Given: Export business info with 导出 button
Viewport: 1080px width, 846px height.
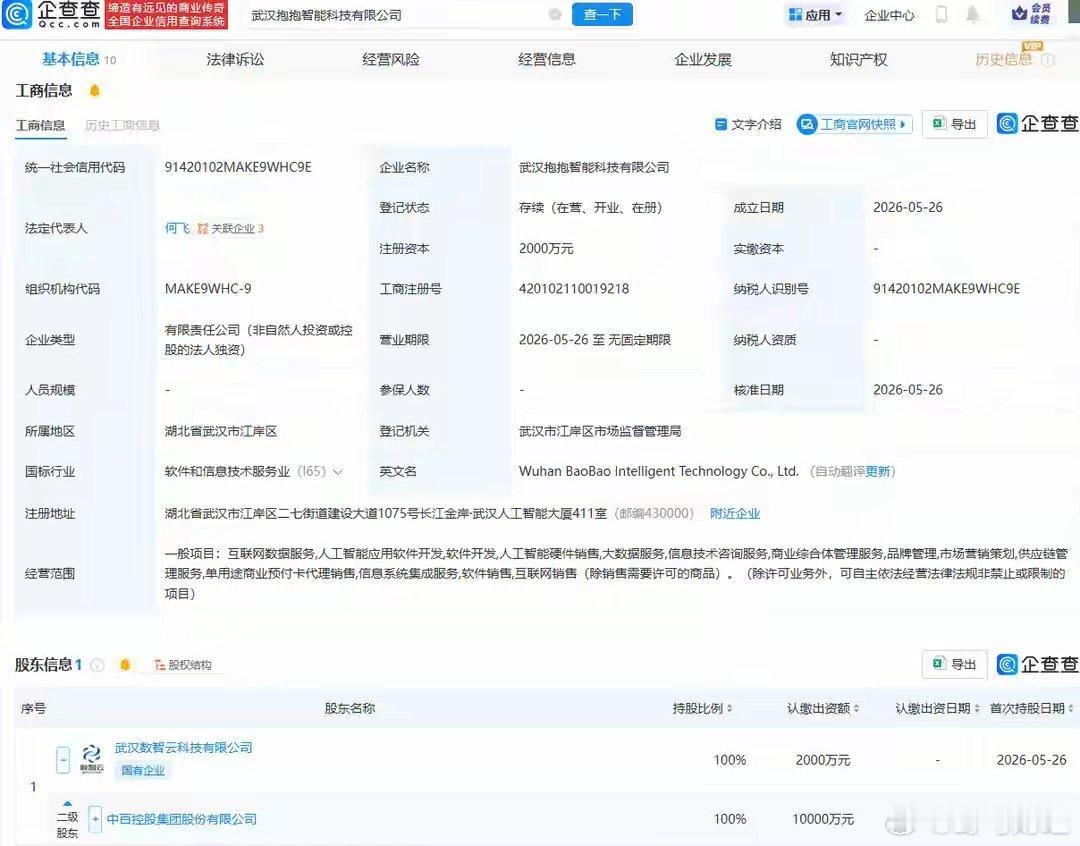Looking at the screenshot, I should tap(955, 124).
